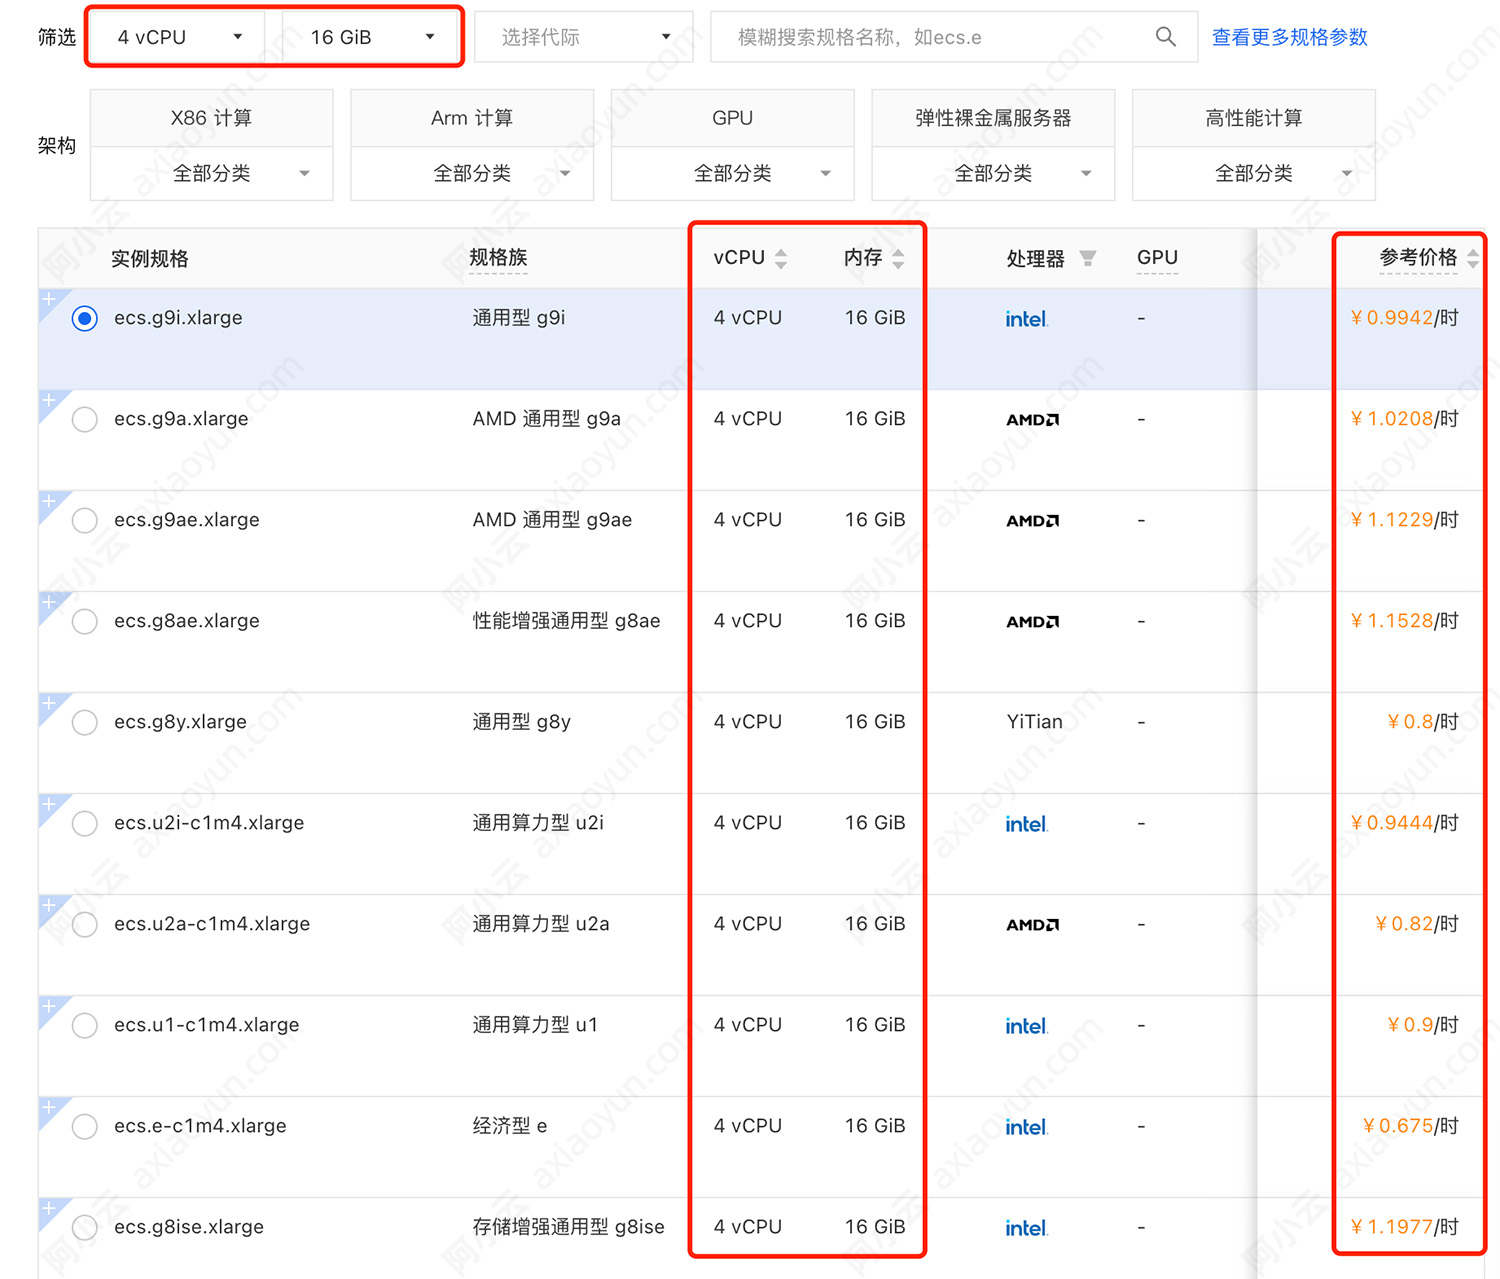Image resolution: width=1500 pixels, height=1279 pixels.
Task: Open the 4 vCPU filter dropdown
Action: pos(179,37)
